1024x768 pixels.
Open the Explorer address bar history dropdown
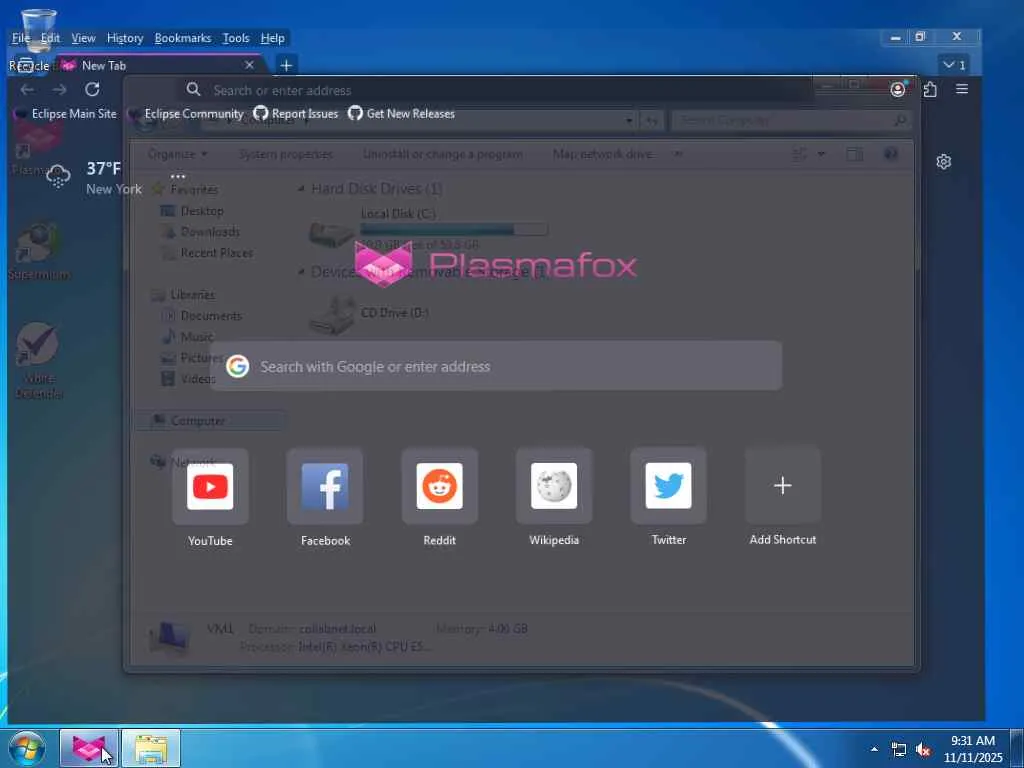[x=629, y=121]
